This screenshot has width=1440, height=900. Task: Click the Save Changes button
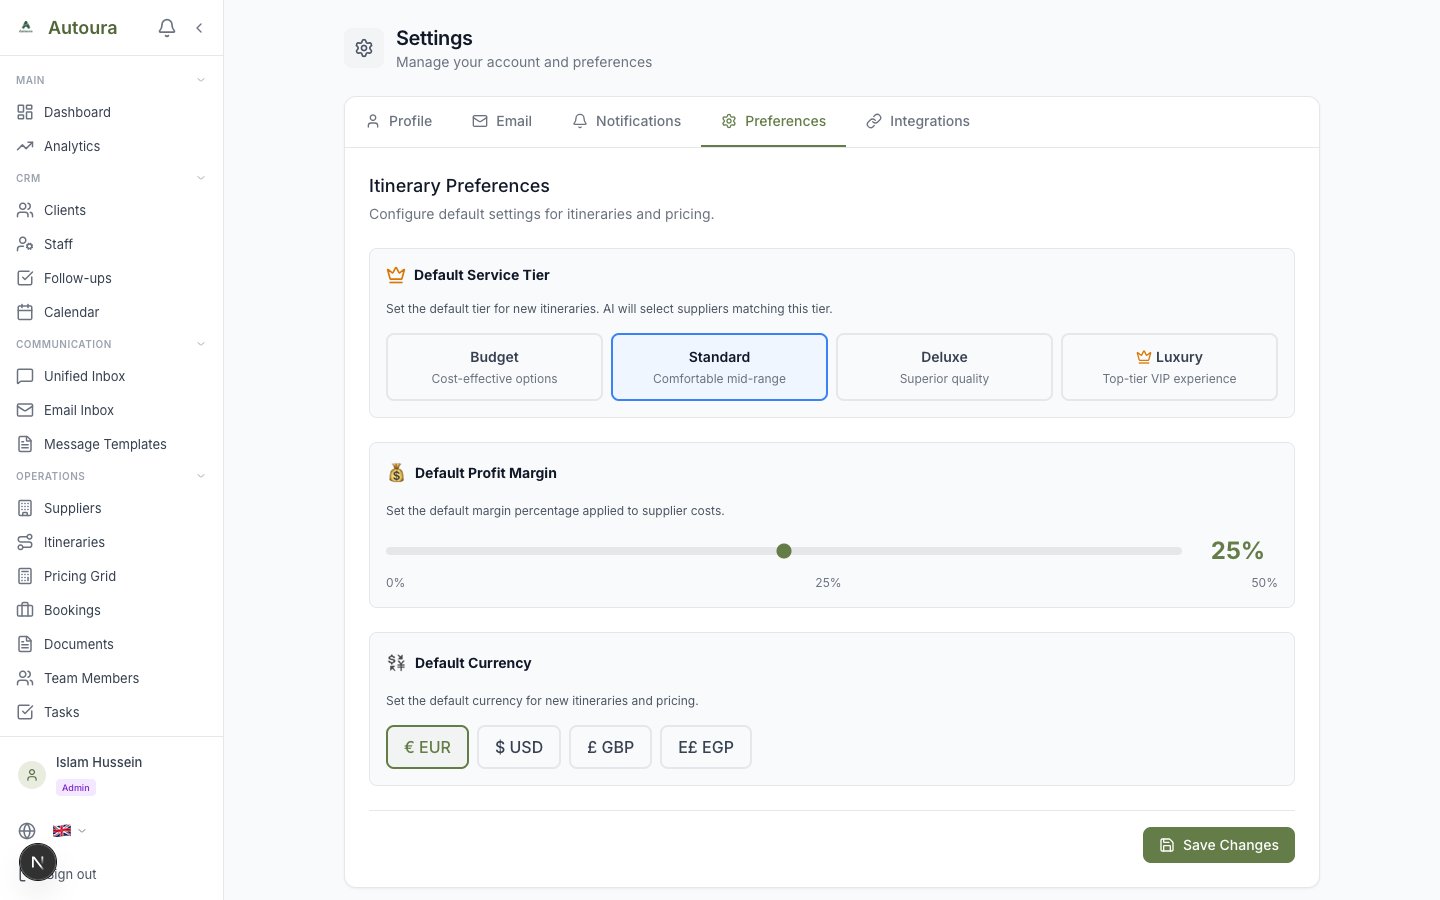1219,845
